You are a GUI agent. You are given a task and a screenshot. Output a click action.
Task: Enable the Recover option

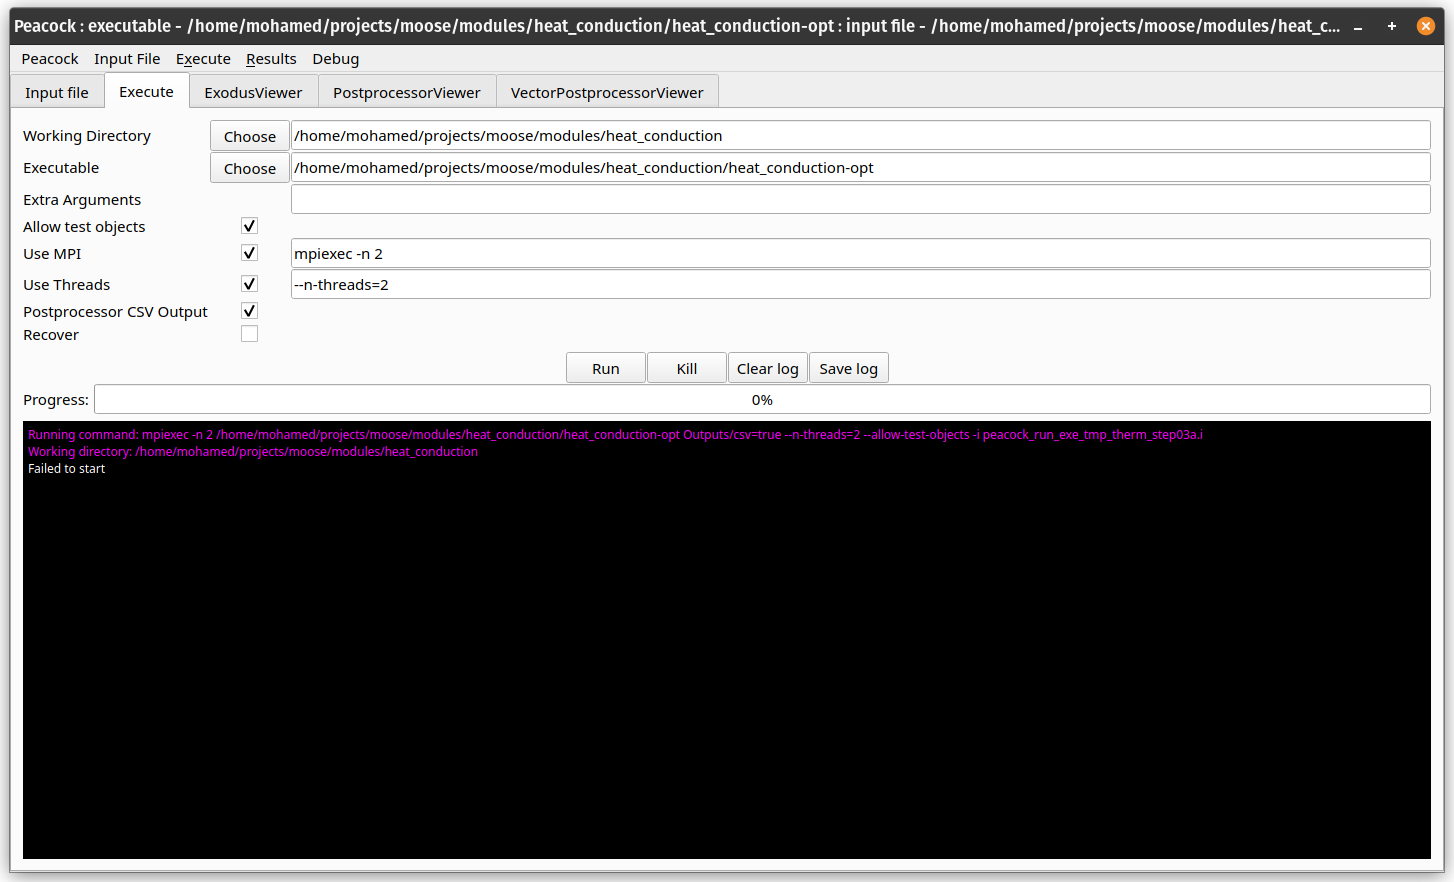coord(249,333)
